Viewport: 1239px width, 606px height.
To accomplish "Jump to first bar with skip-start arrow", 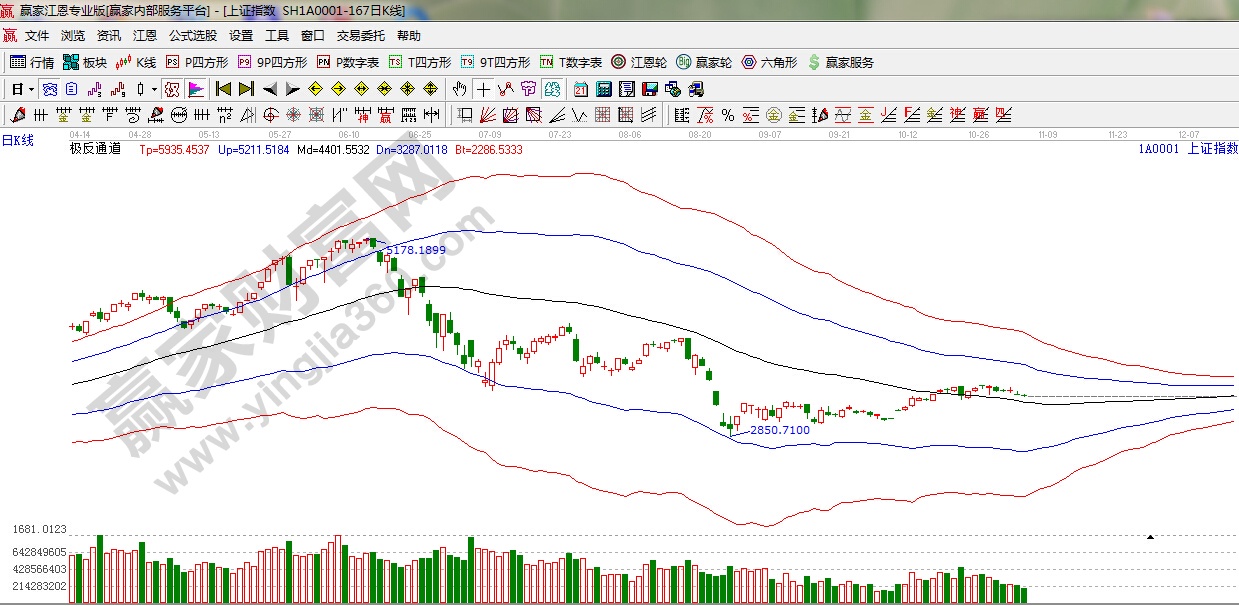I will 223,89.
